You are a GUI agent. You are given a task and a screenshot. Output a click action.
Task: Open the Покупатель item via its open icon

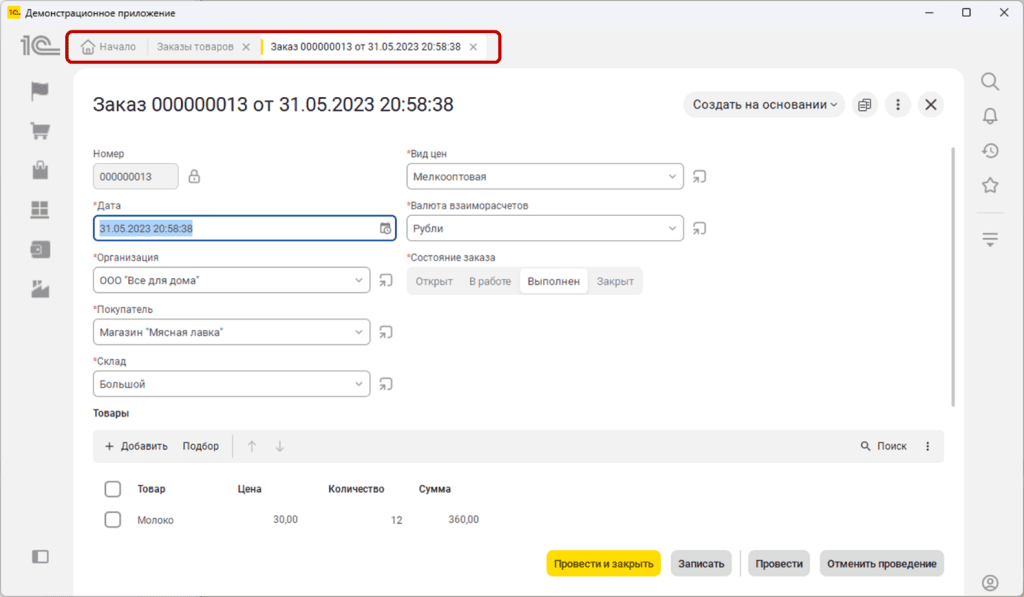[x=386, y=332]
